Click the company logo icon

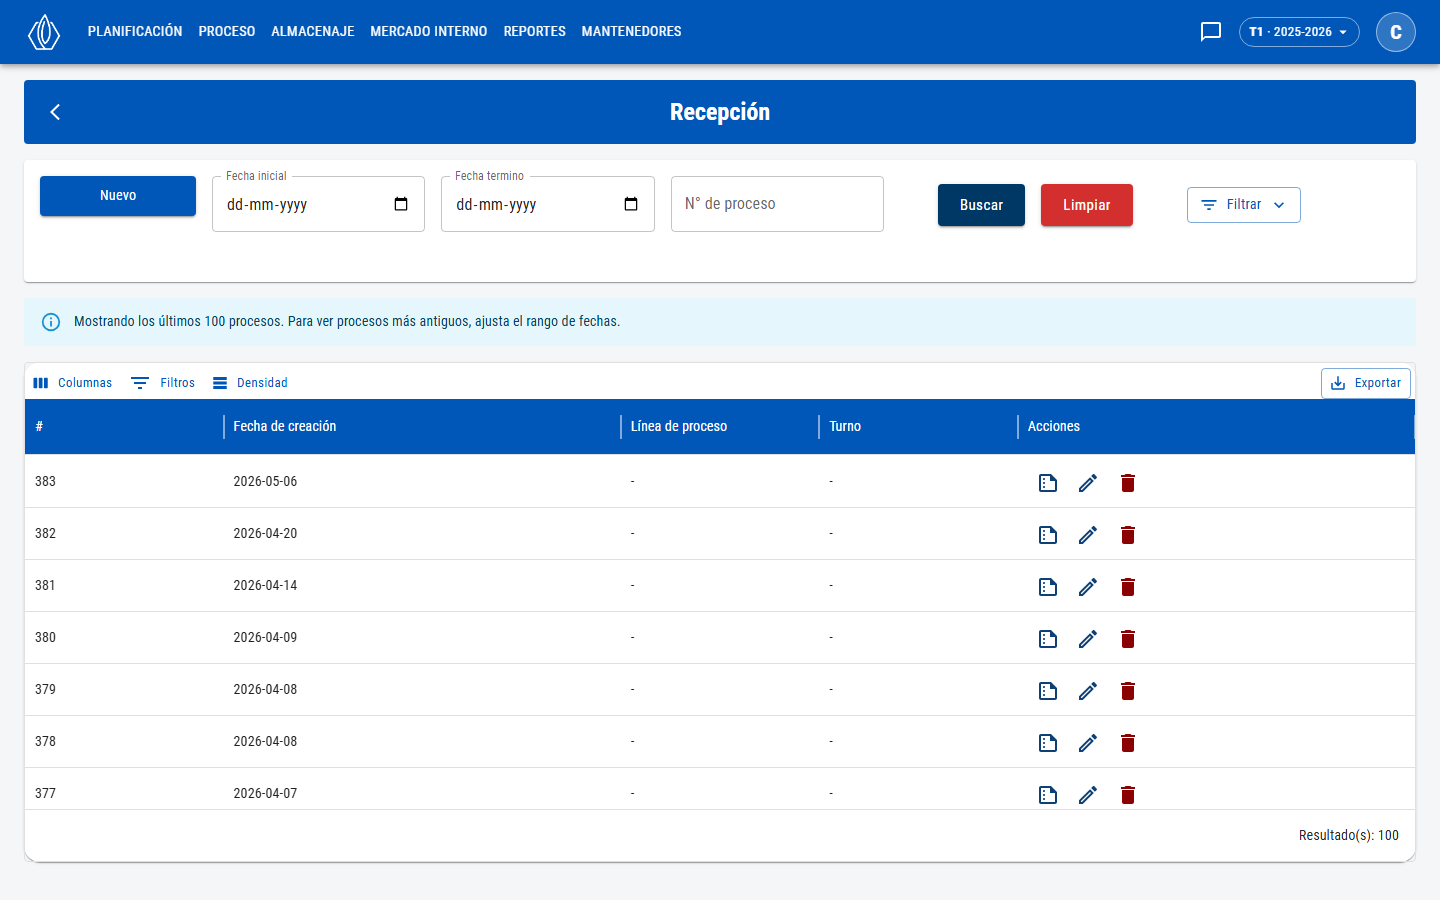[x=44, y=32]
